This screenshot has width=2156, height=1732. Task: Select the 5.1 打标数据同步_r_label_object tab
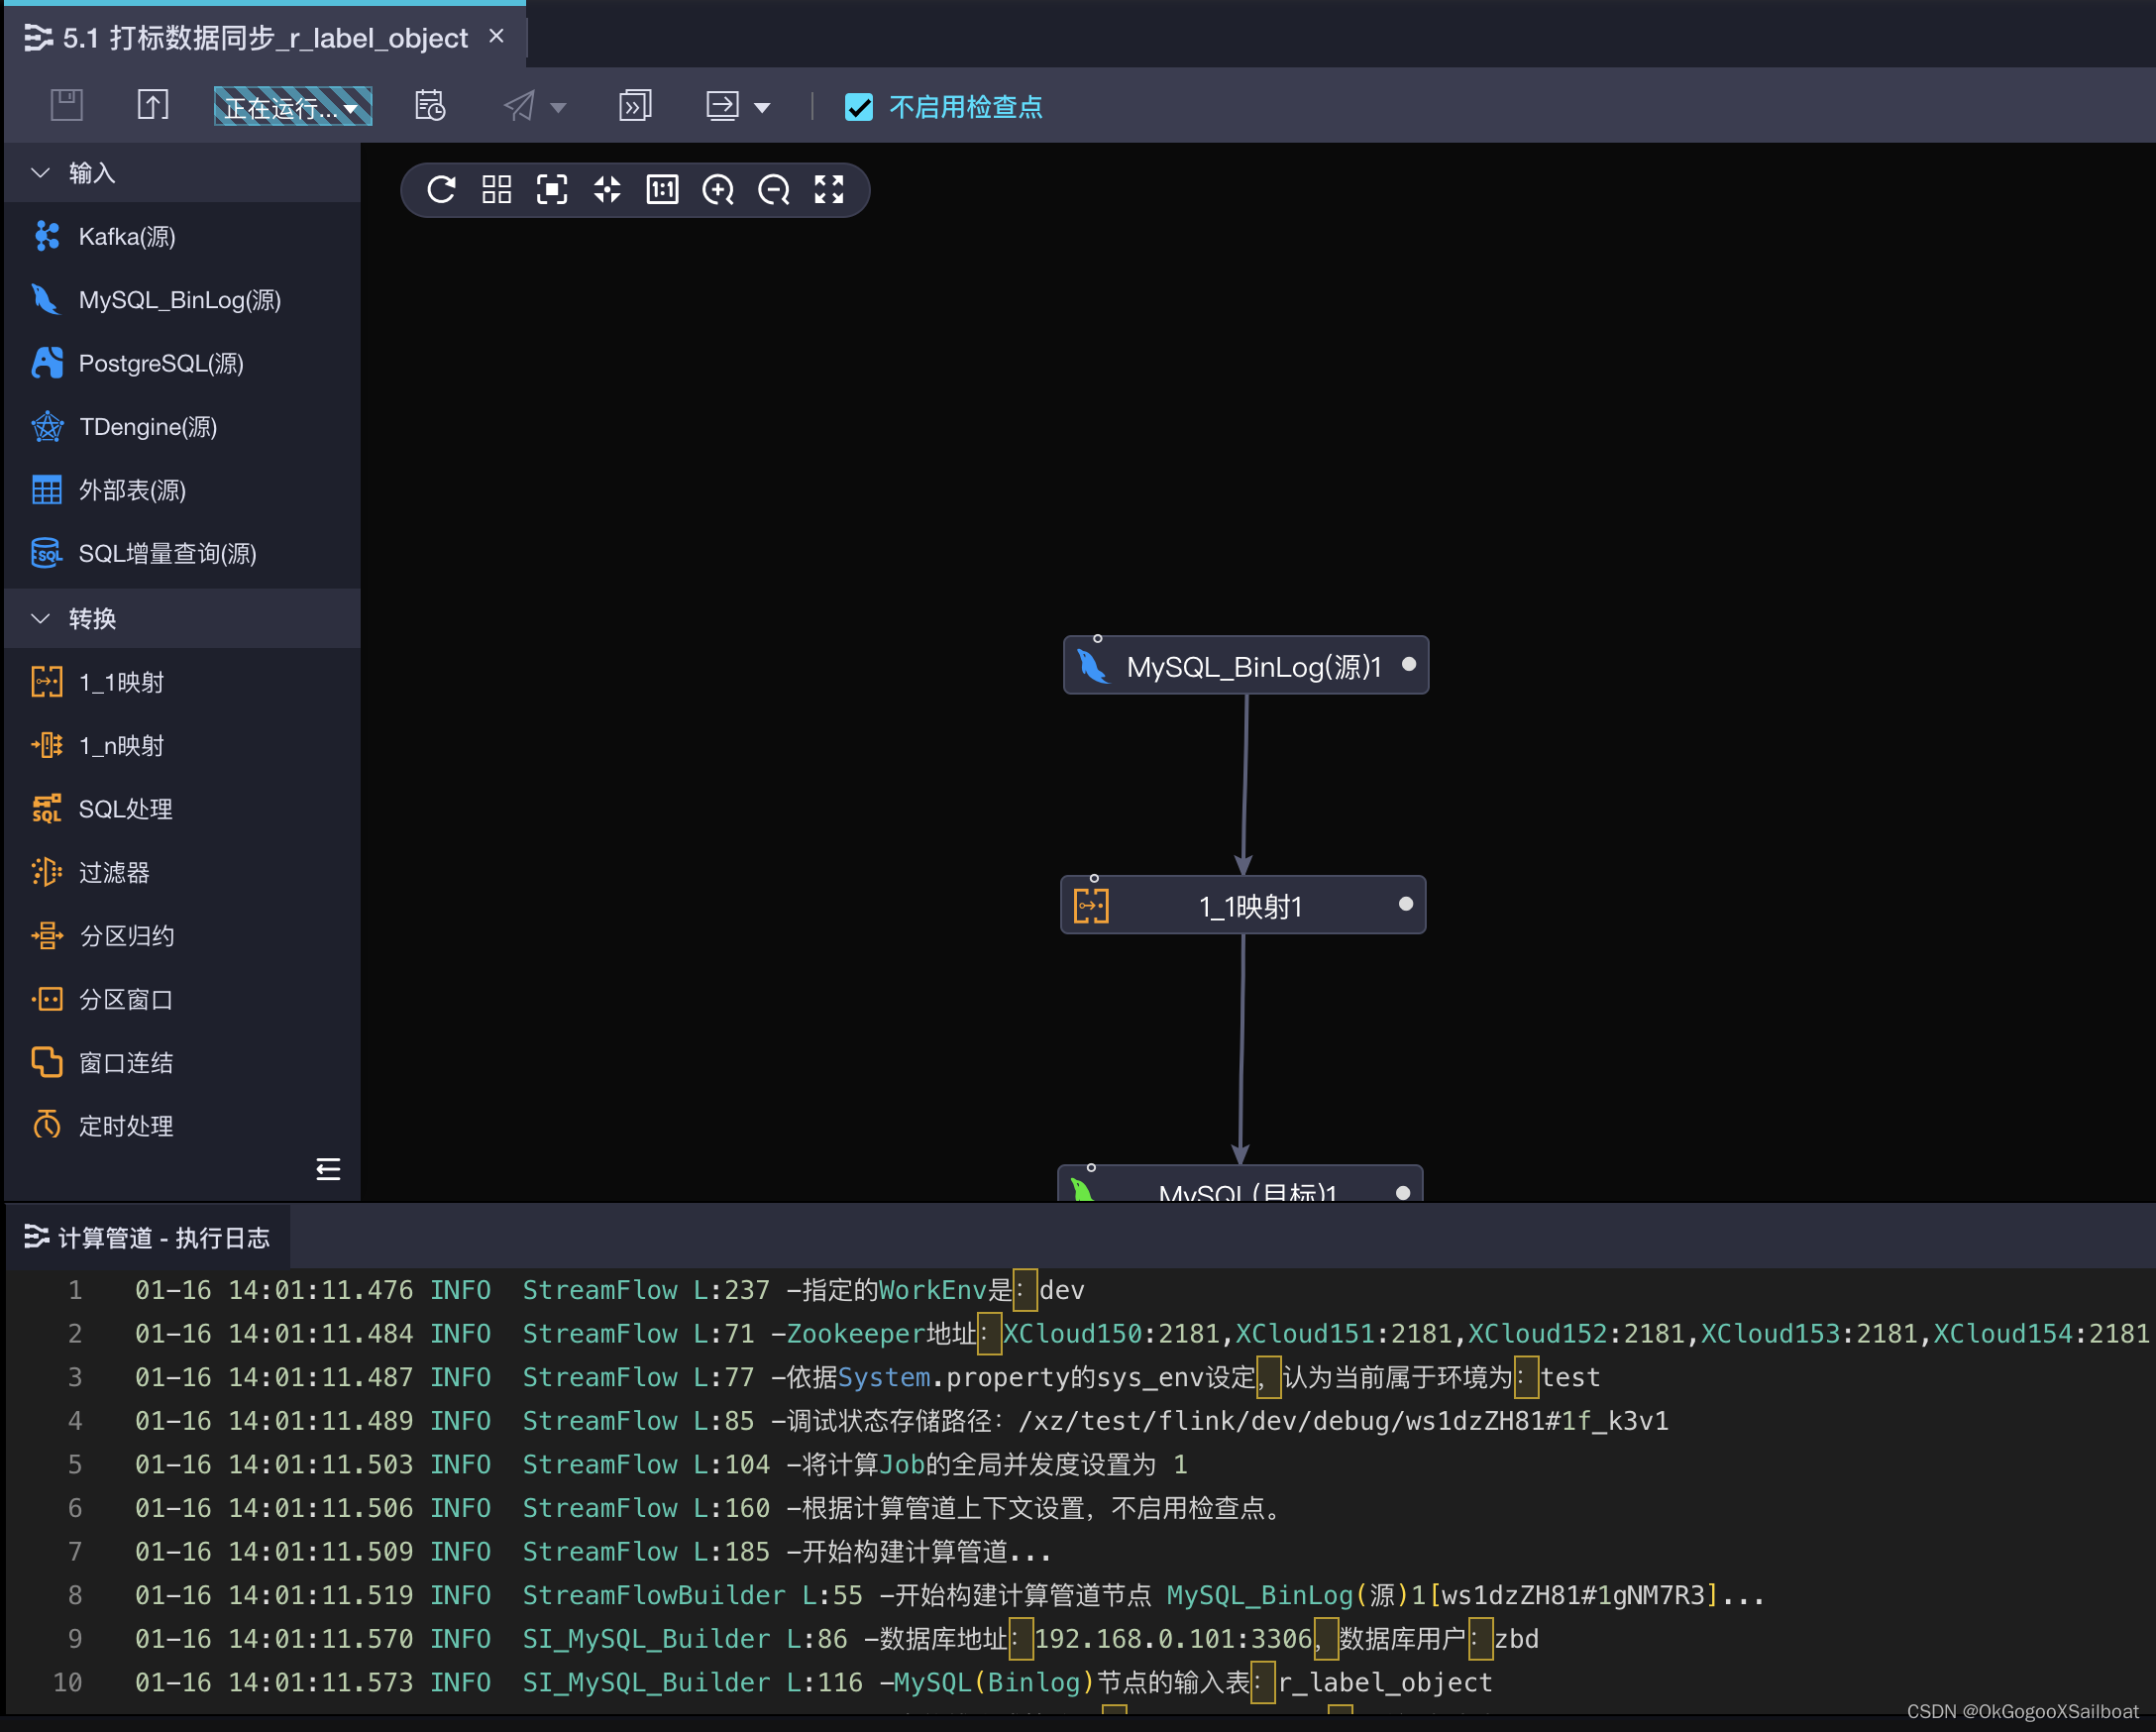point(264,38)
